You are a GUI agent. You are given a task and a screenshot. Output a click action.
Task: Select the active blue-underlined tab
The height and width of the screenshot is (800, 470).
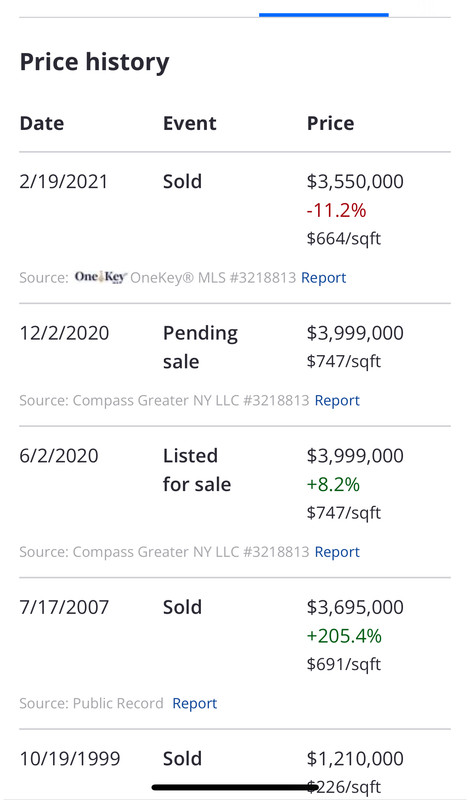tap(324, 15)
